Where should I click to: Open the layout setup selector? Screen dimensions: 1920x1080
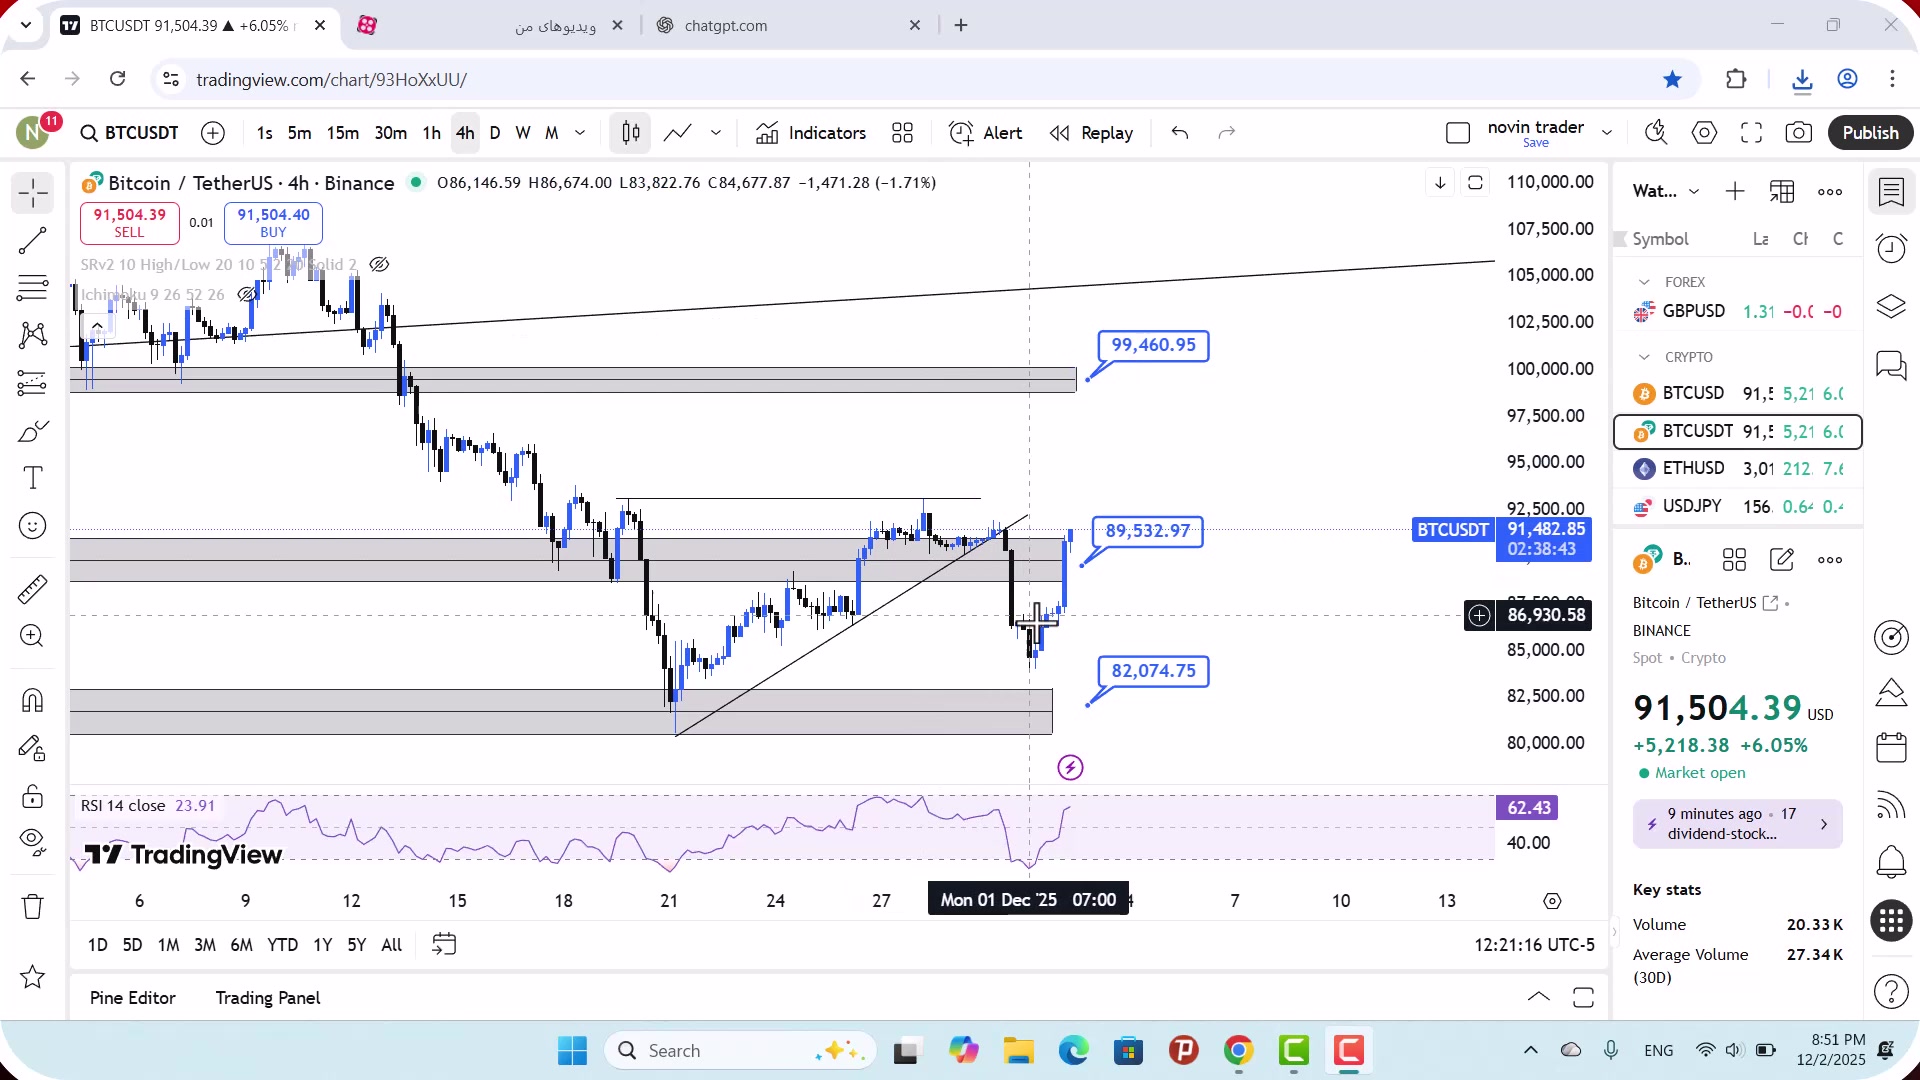(1458, 133)
